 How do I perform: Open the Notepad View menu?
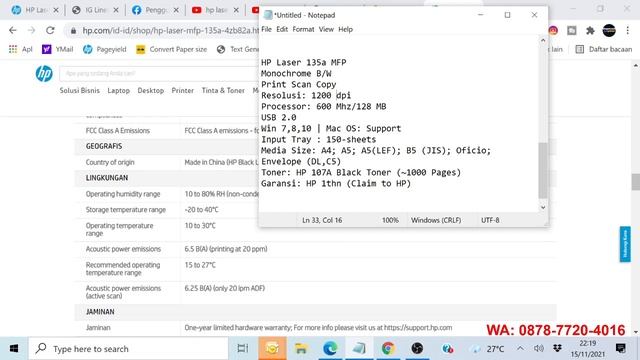pos(326,29)
